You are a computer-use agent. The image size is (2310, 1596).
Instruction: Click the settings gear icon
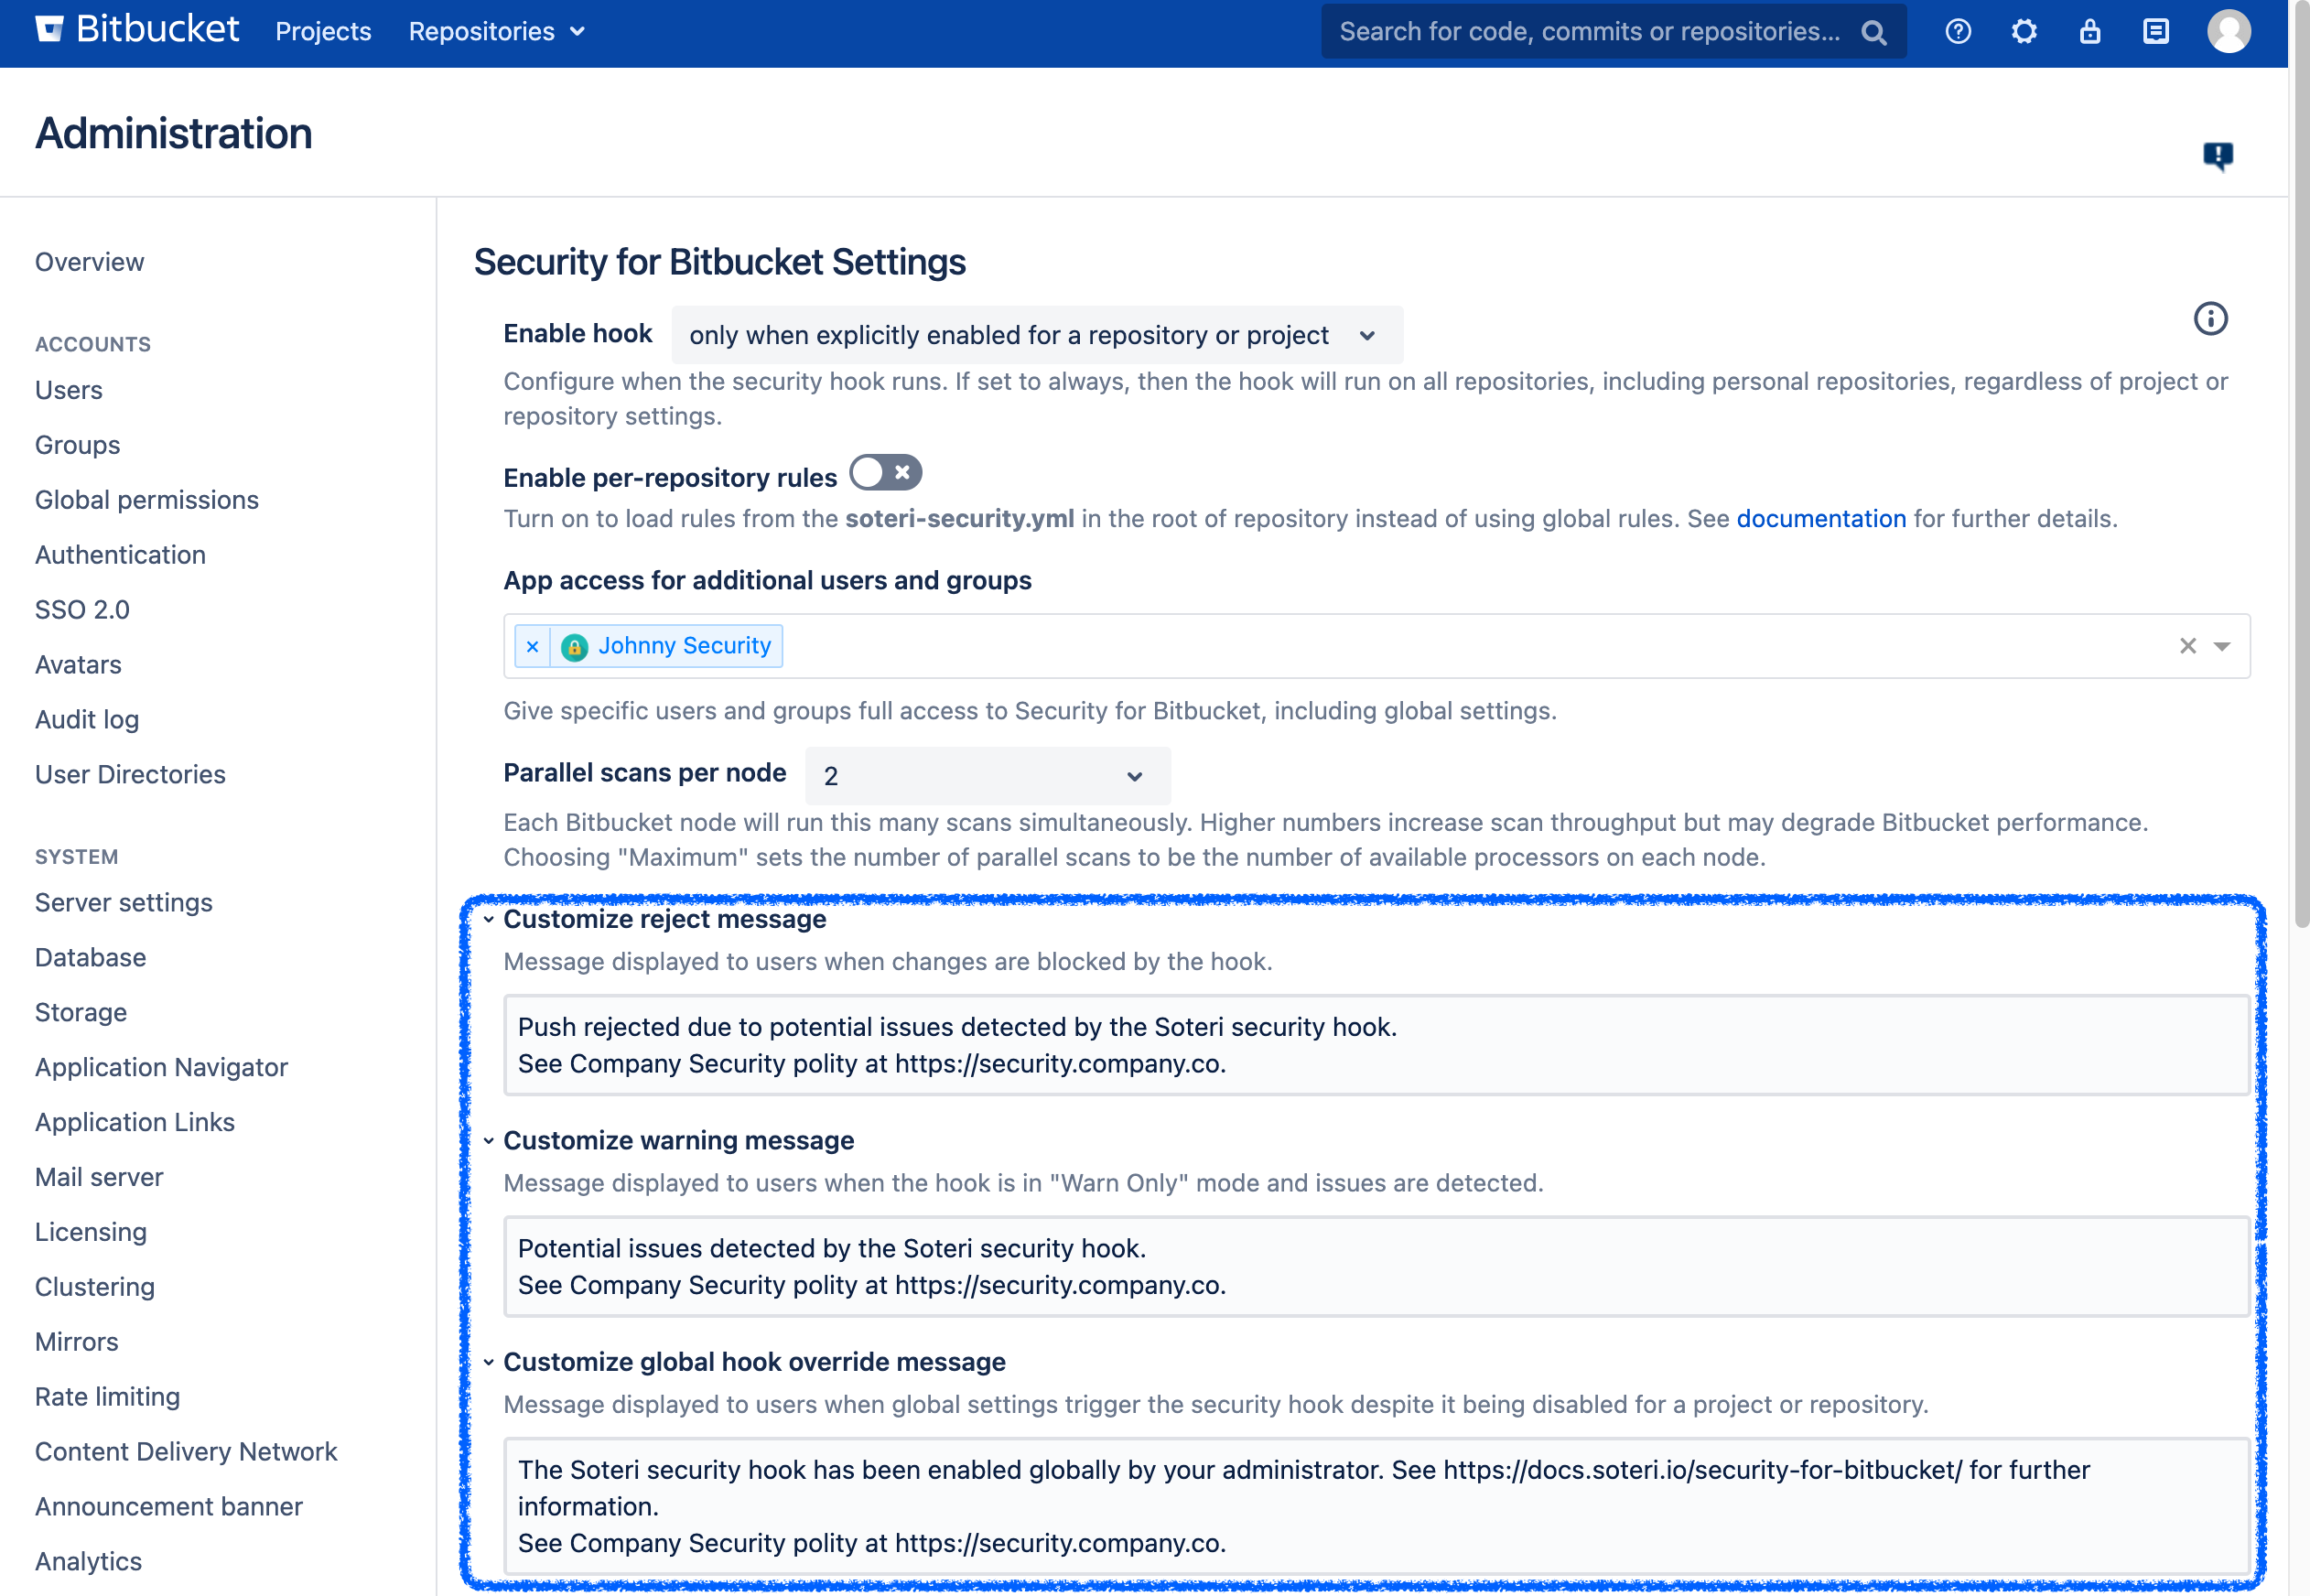click(2021, 30)
